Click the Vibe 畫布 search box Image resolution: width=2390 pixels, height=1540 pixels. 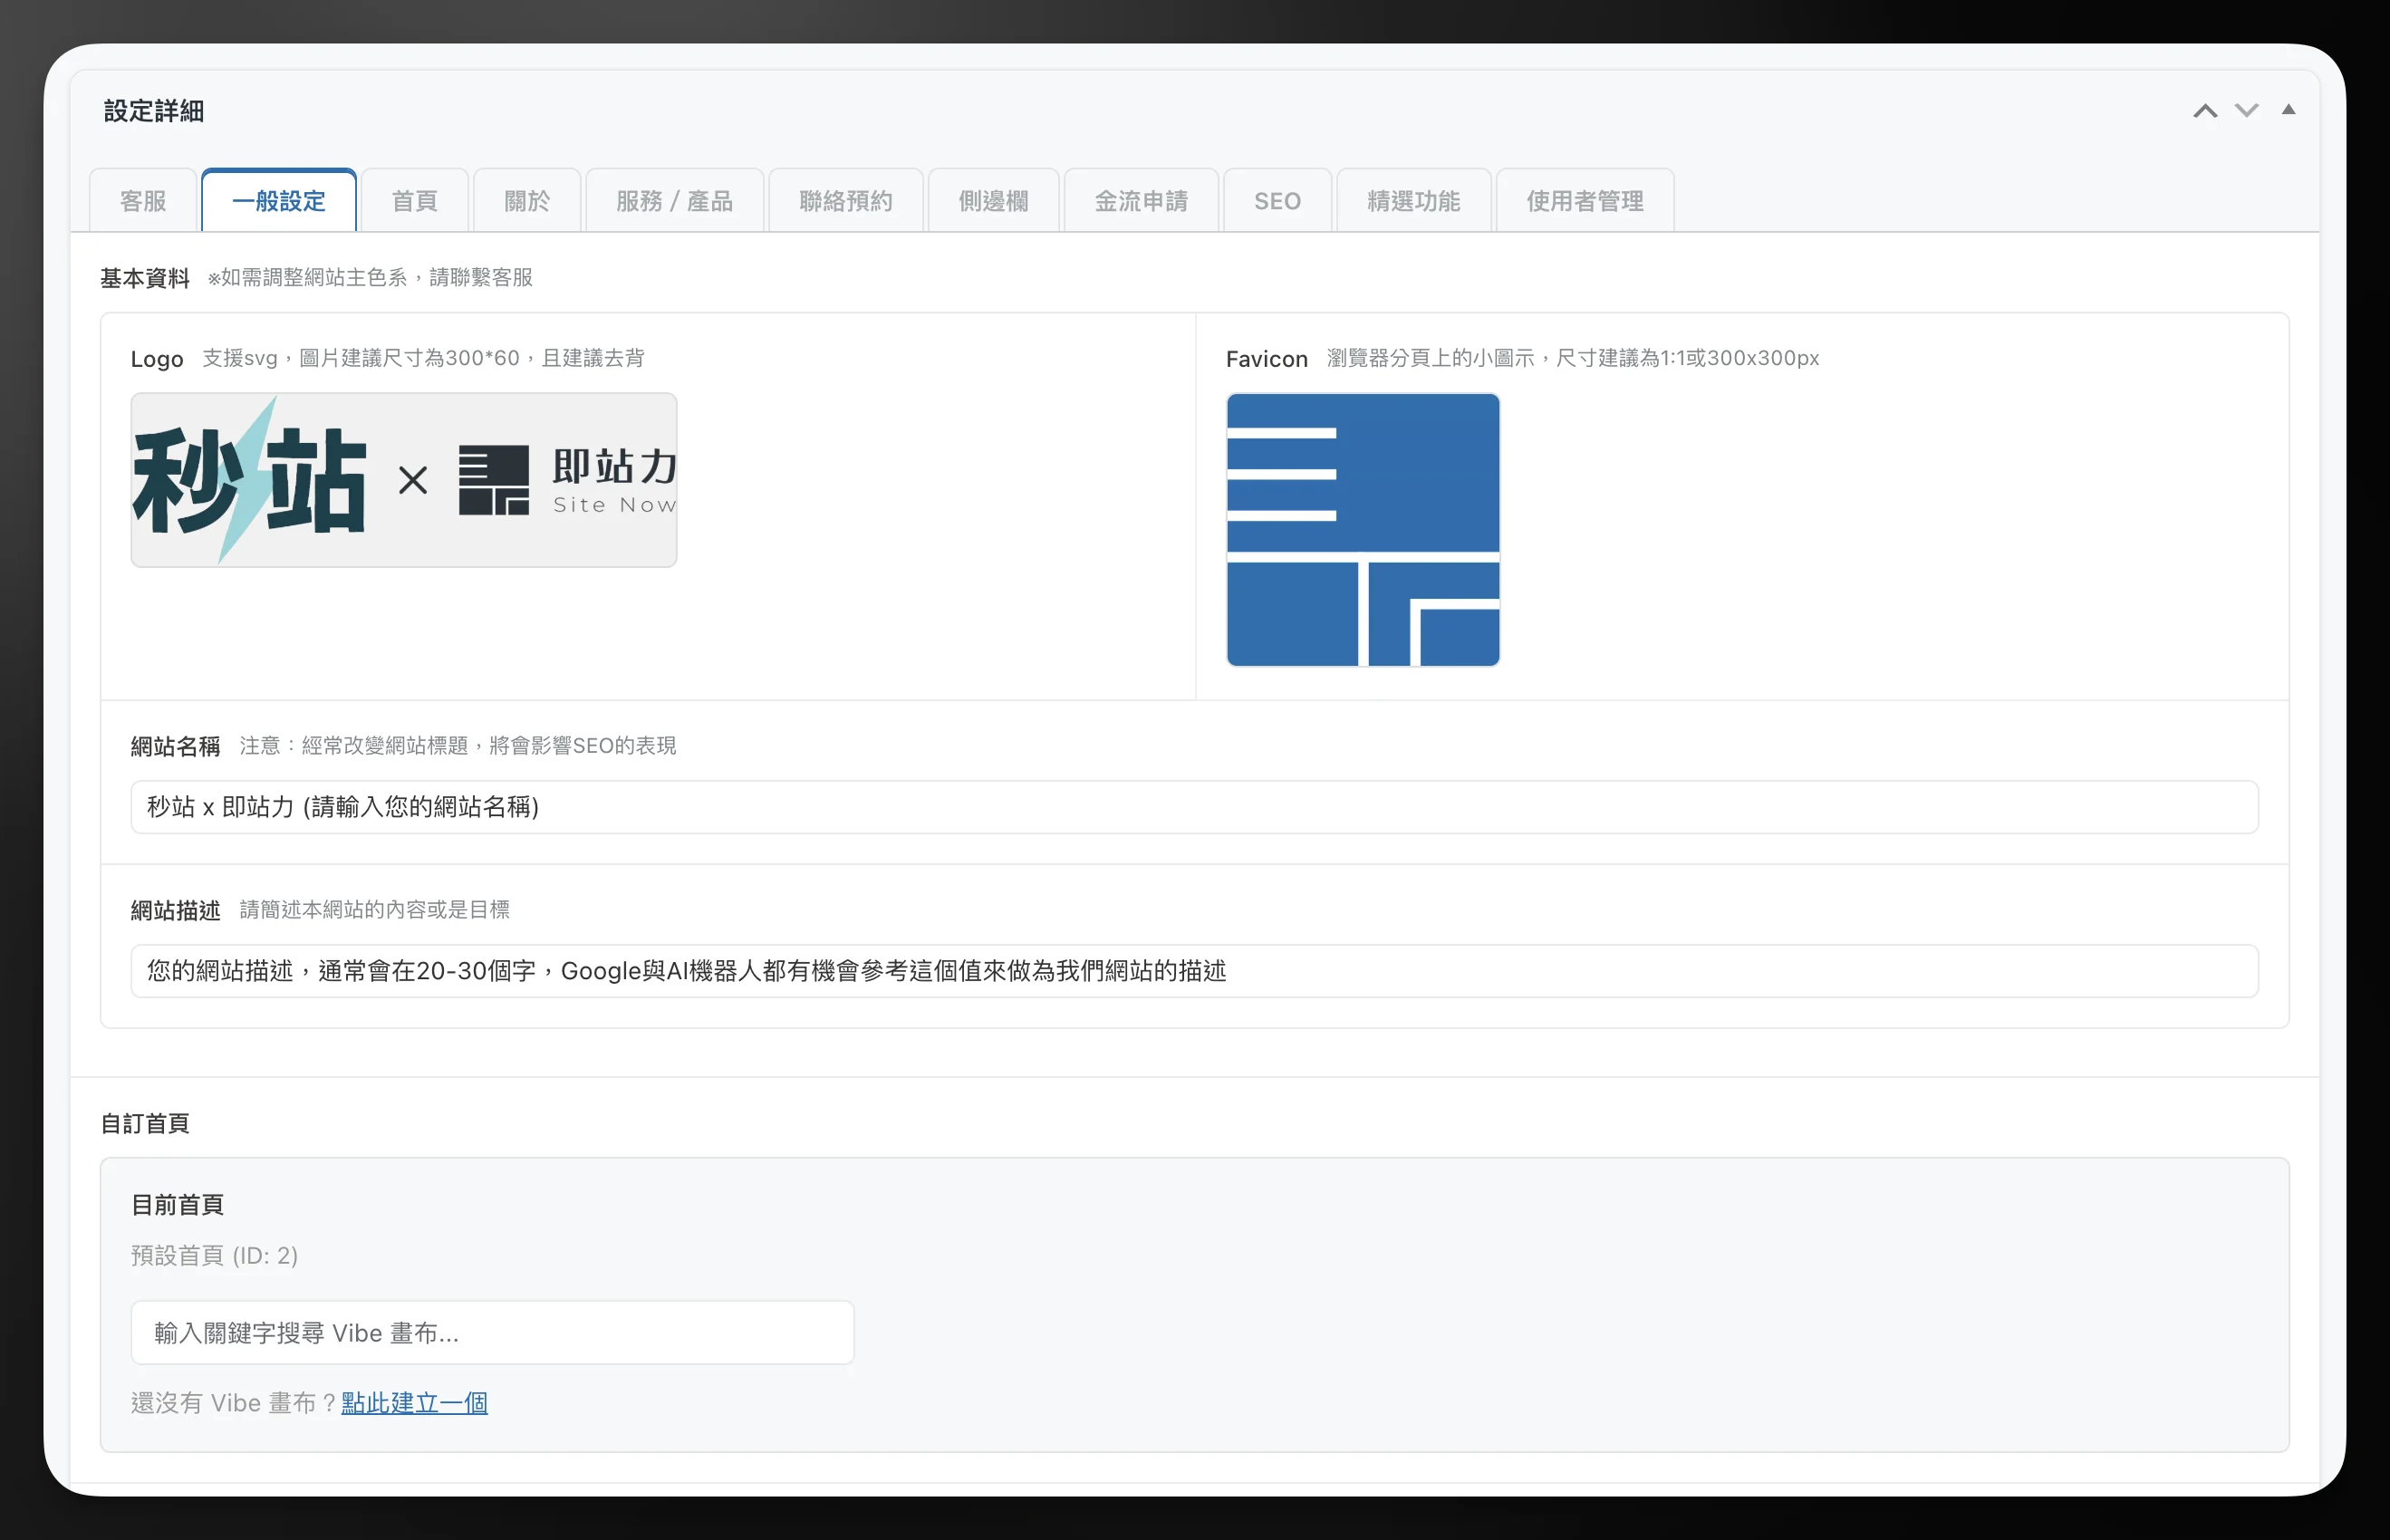[492, 1333]
